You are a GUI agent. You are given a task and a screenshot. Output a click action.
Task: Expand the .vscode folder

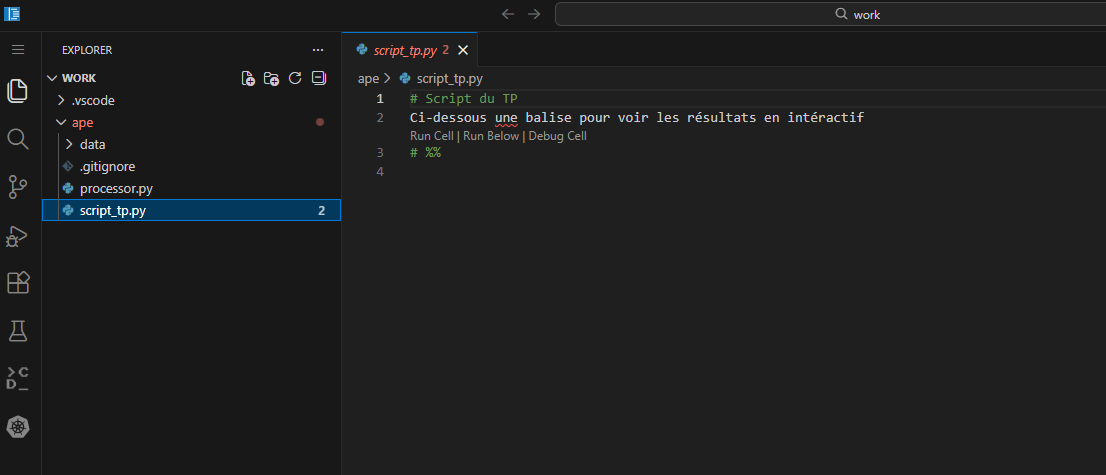coord(93,100)
